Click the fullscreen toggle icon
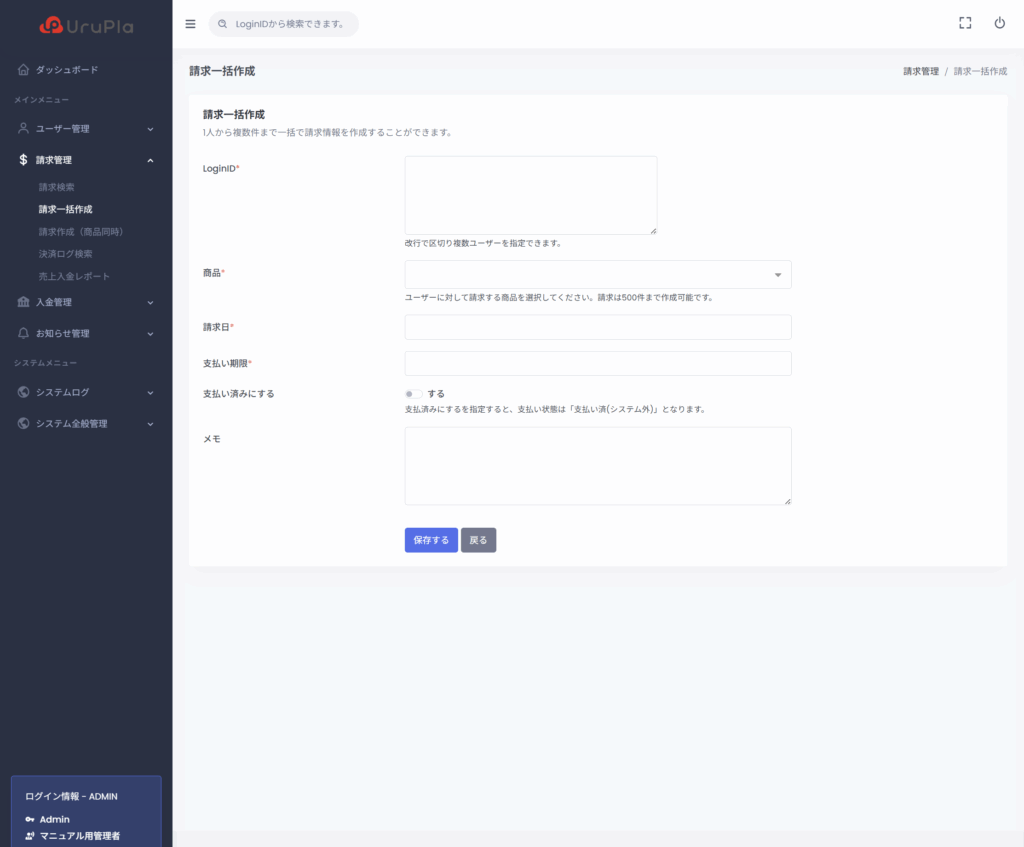Image resolution: width=1024 pixels, height=847 pixels. tap(965, 23)
